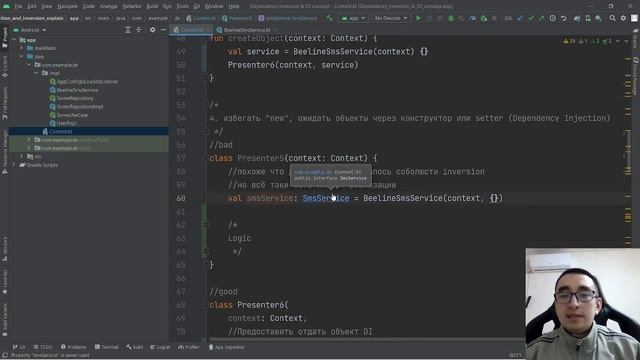Click the green Debug bug icon
This screenshot has height=360, width=640.
(451, 18)
